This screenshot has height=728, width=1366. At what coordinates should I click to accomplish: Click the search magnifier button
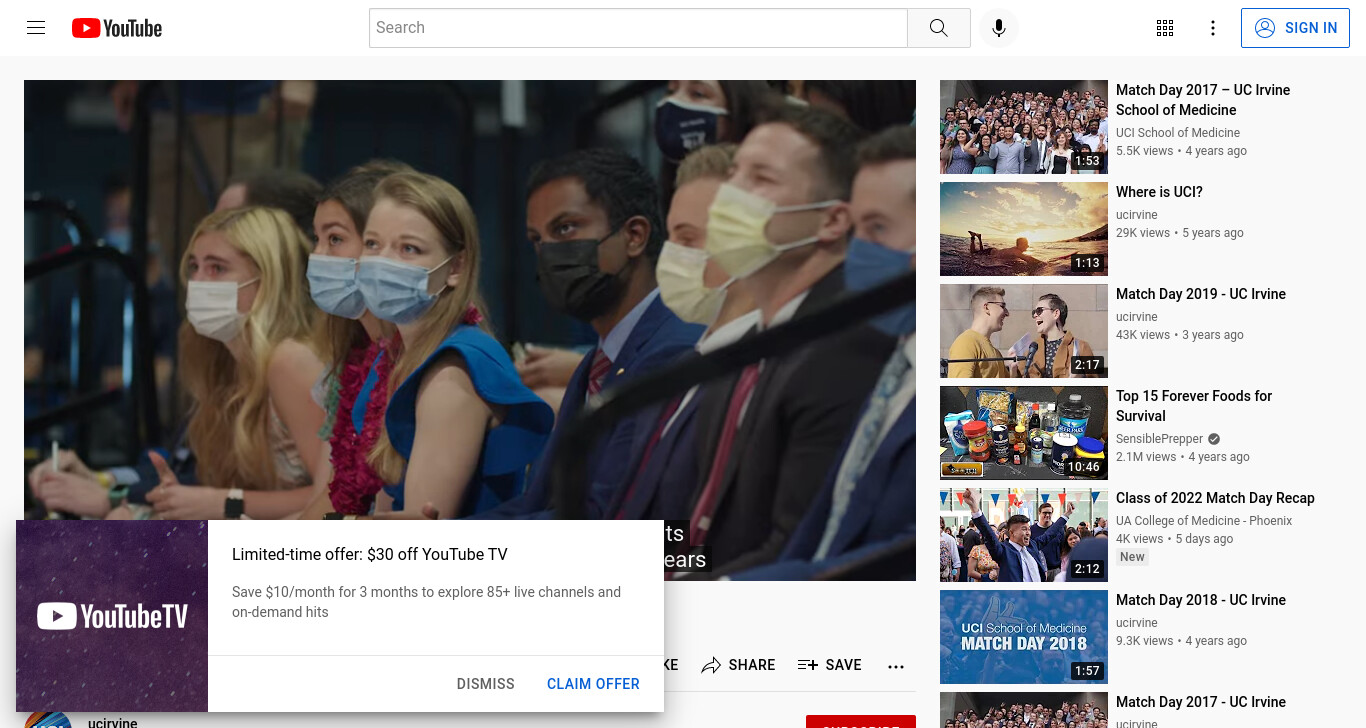coord(938,28)
